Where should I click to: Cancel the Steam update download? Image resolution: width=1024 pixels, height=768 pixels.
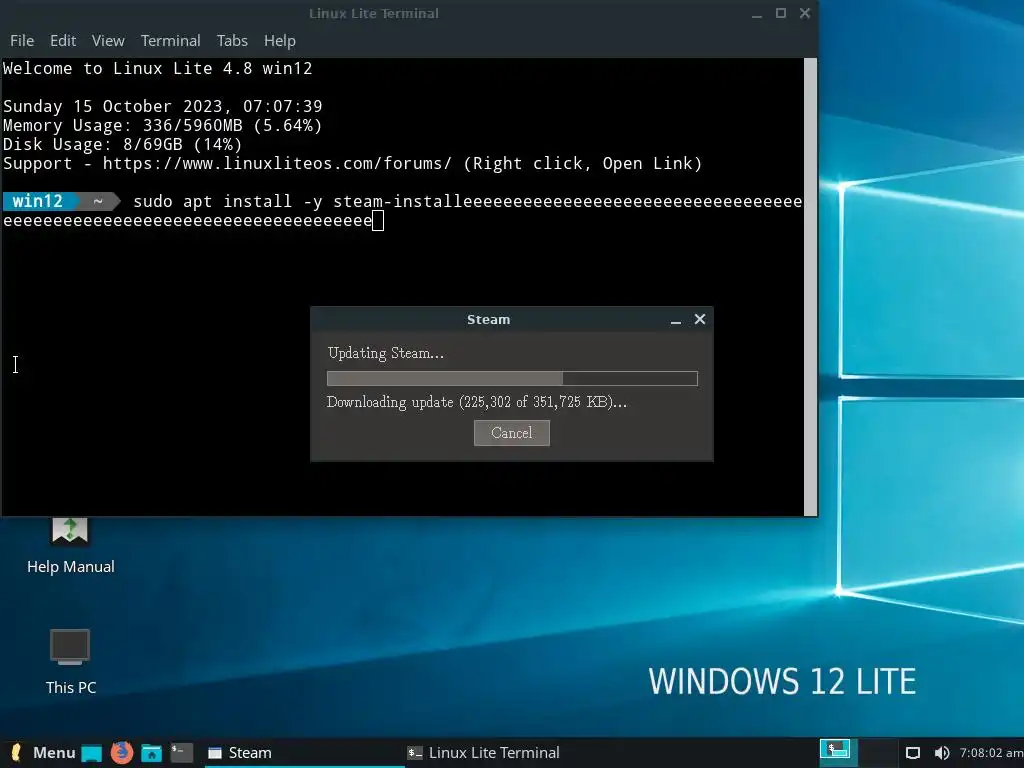coord(511,433)
